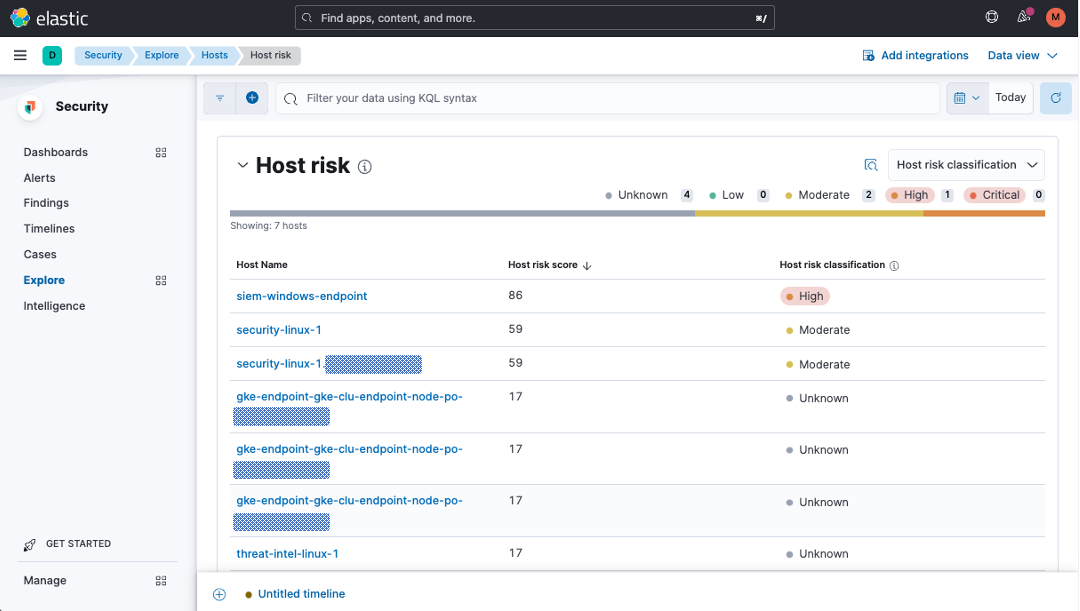Go to Explore breadcrumb
Viewport: 1080px width, 611px height.
point(161,55)
